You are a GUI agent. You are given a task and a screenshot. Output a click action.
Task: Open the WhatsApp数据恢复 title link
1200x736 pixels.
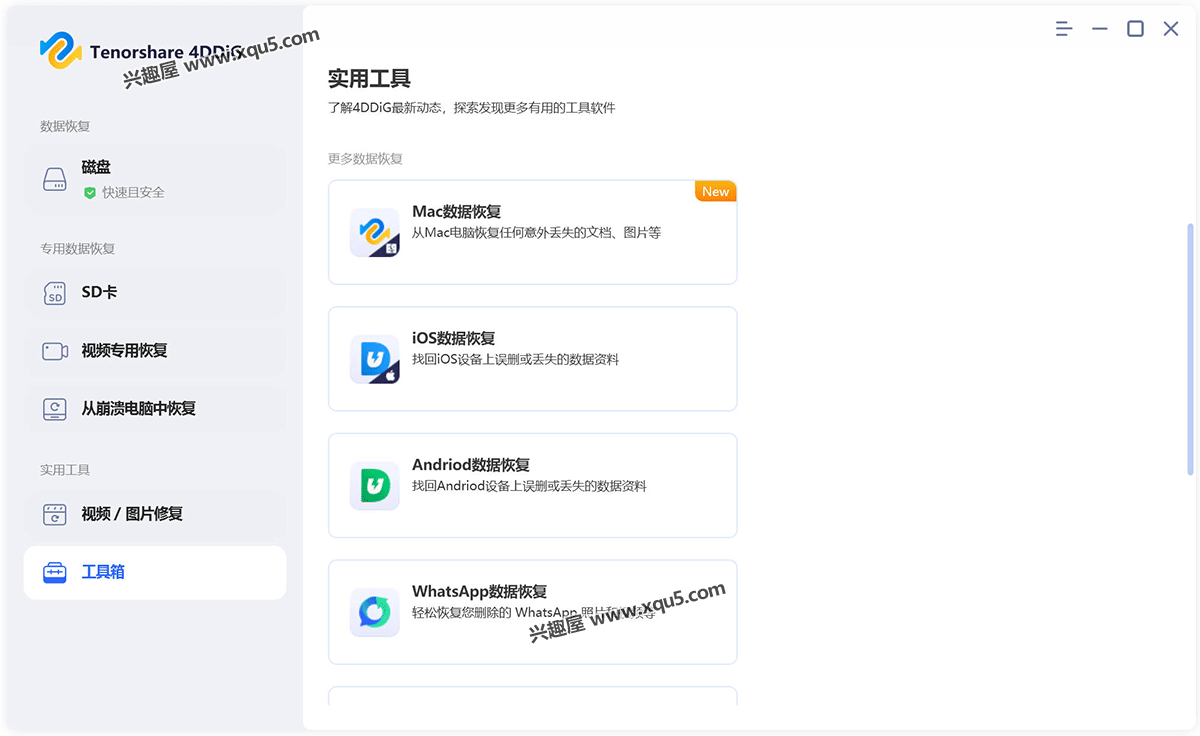pos(479,591)
